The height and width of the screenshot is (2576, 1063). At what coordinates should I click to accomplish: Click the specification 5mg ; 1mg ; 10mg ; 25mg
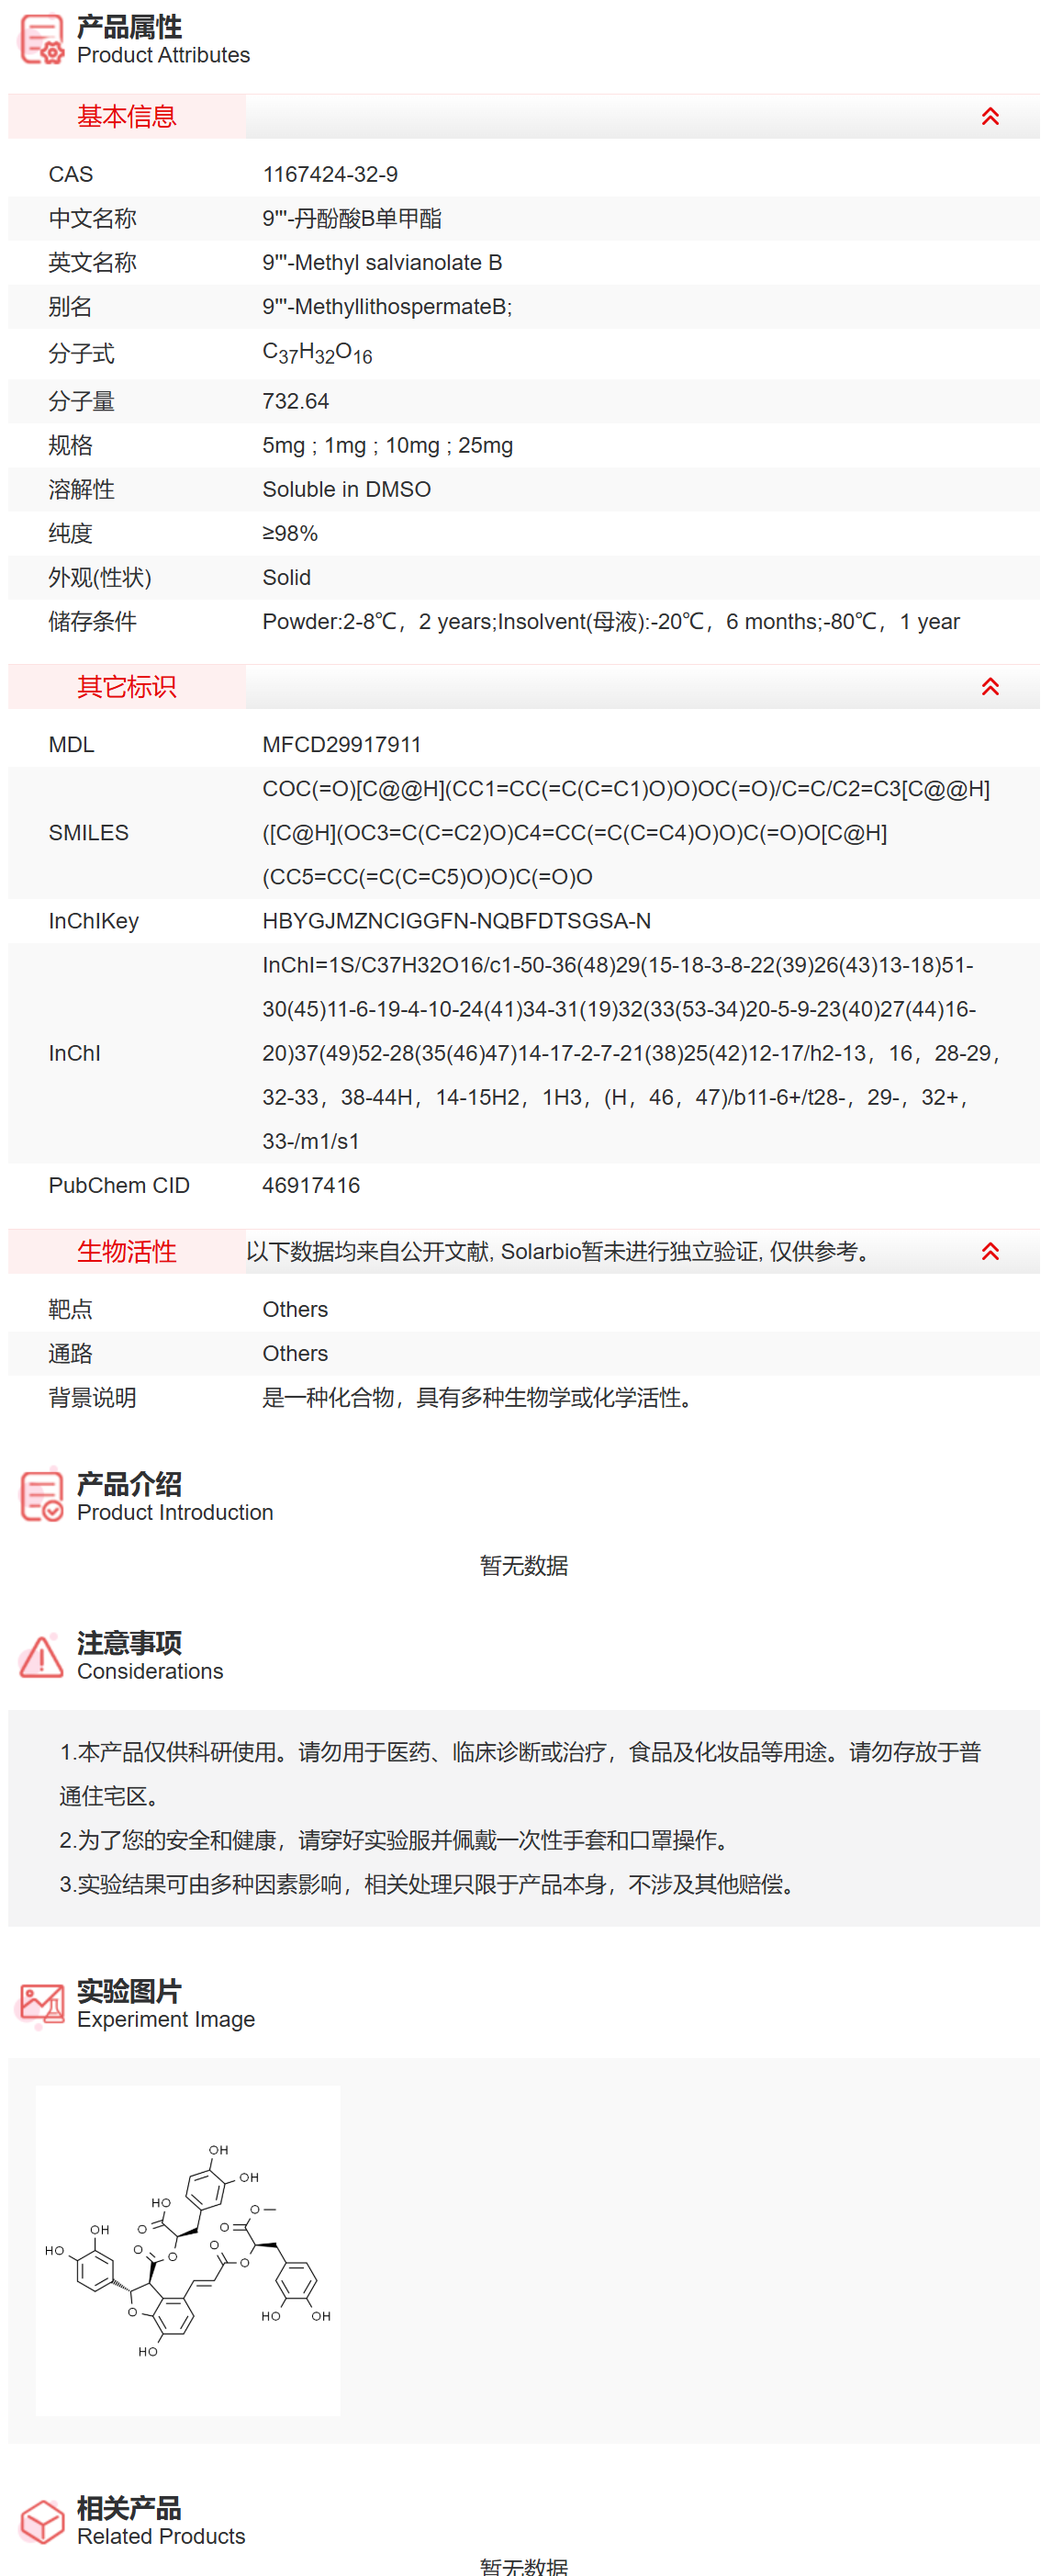coord(387,445)
